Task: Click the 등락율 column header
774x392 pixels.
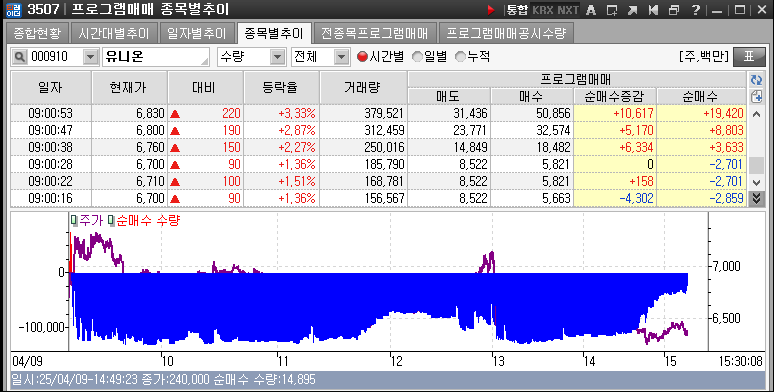Action: [281, 87]
